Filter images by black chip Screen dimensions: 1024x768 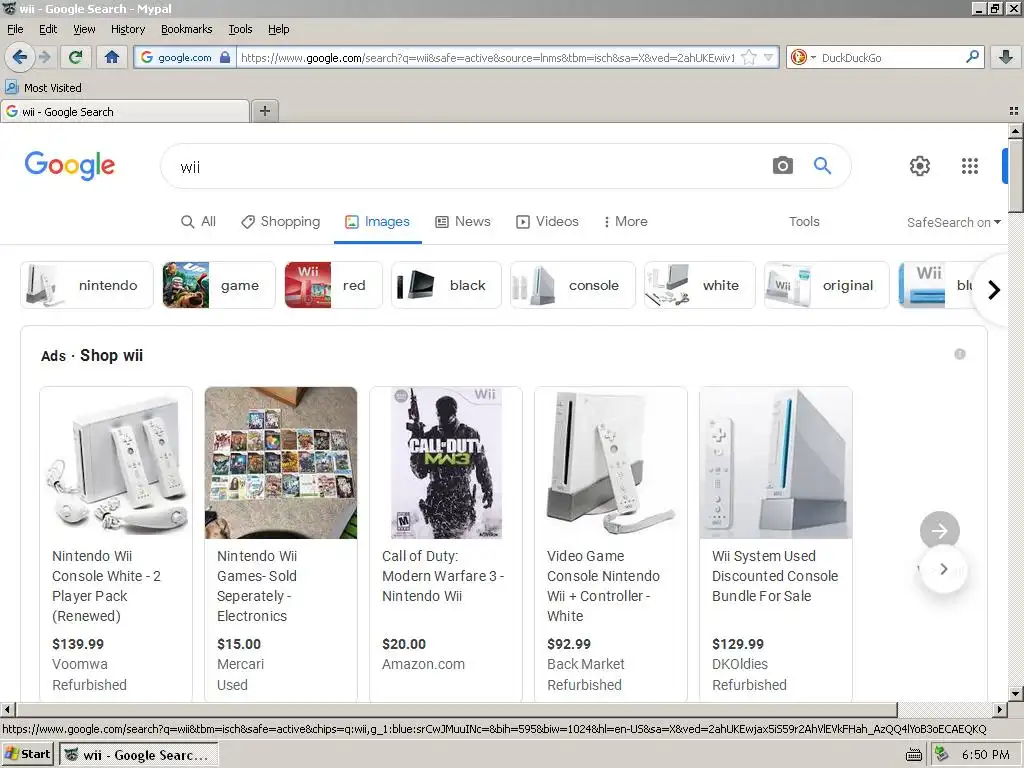point(446,285)
